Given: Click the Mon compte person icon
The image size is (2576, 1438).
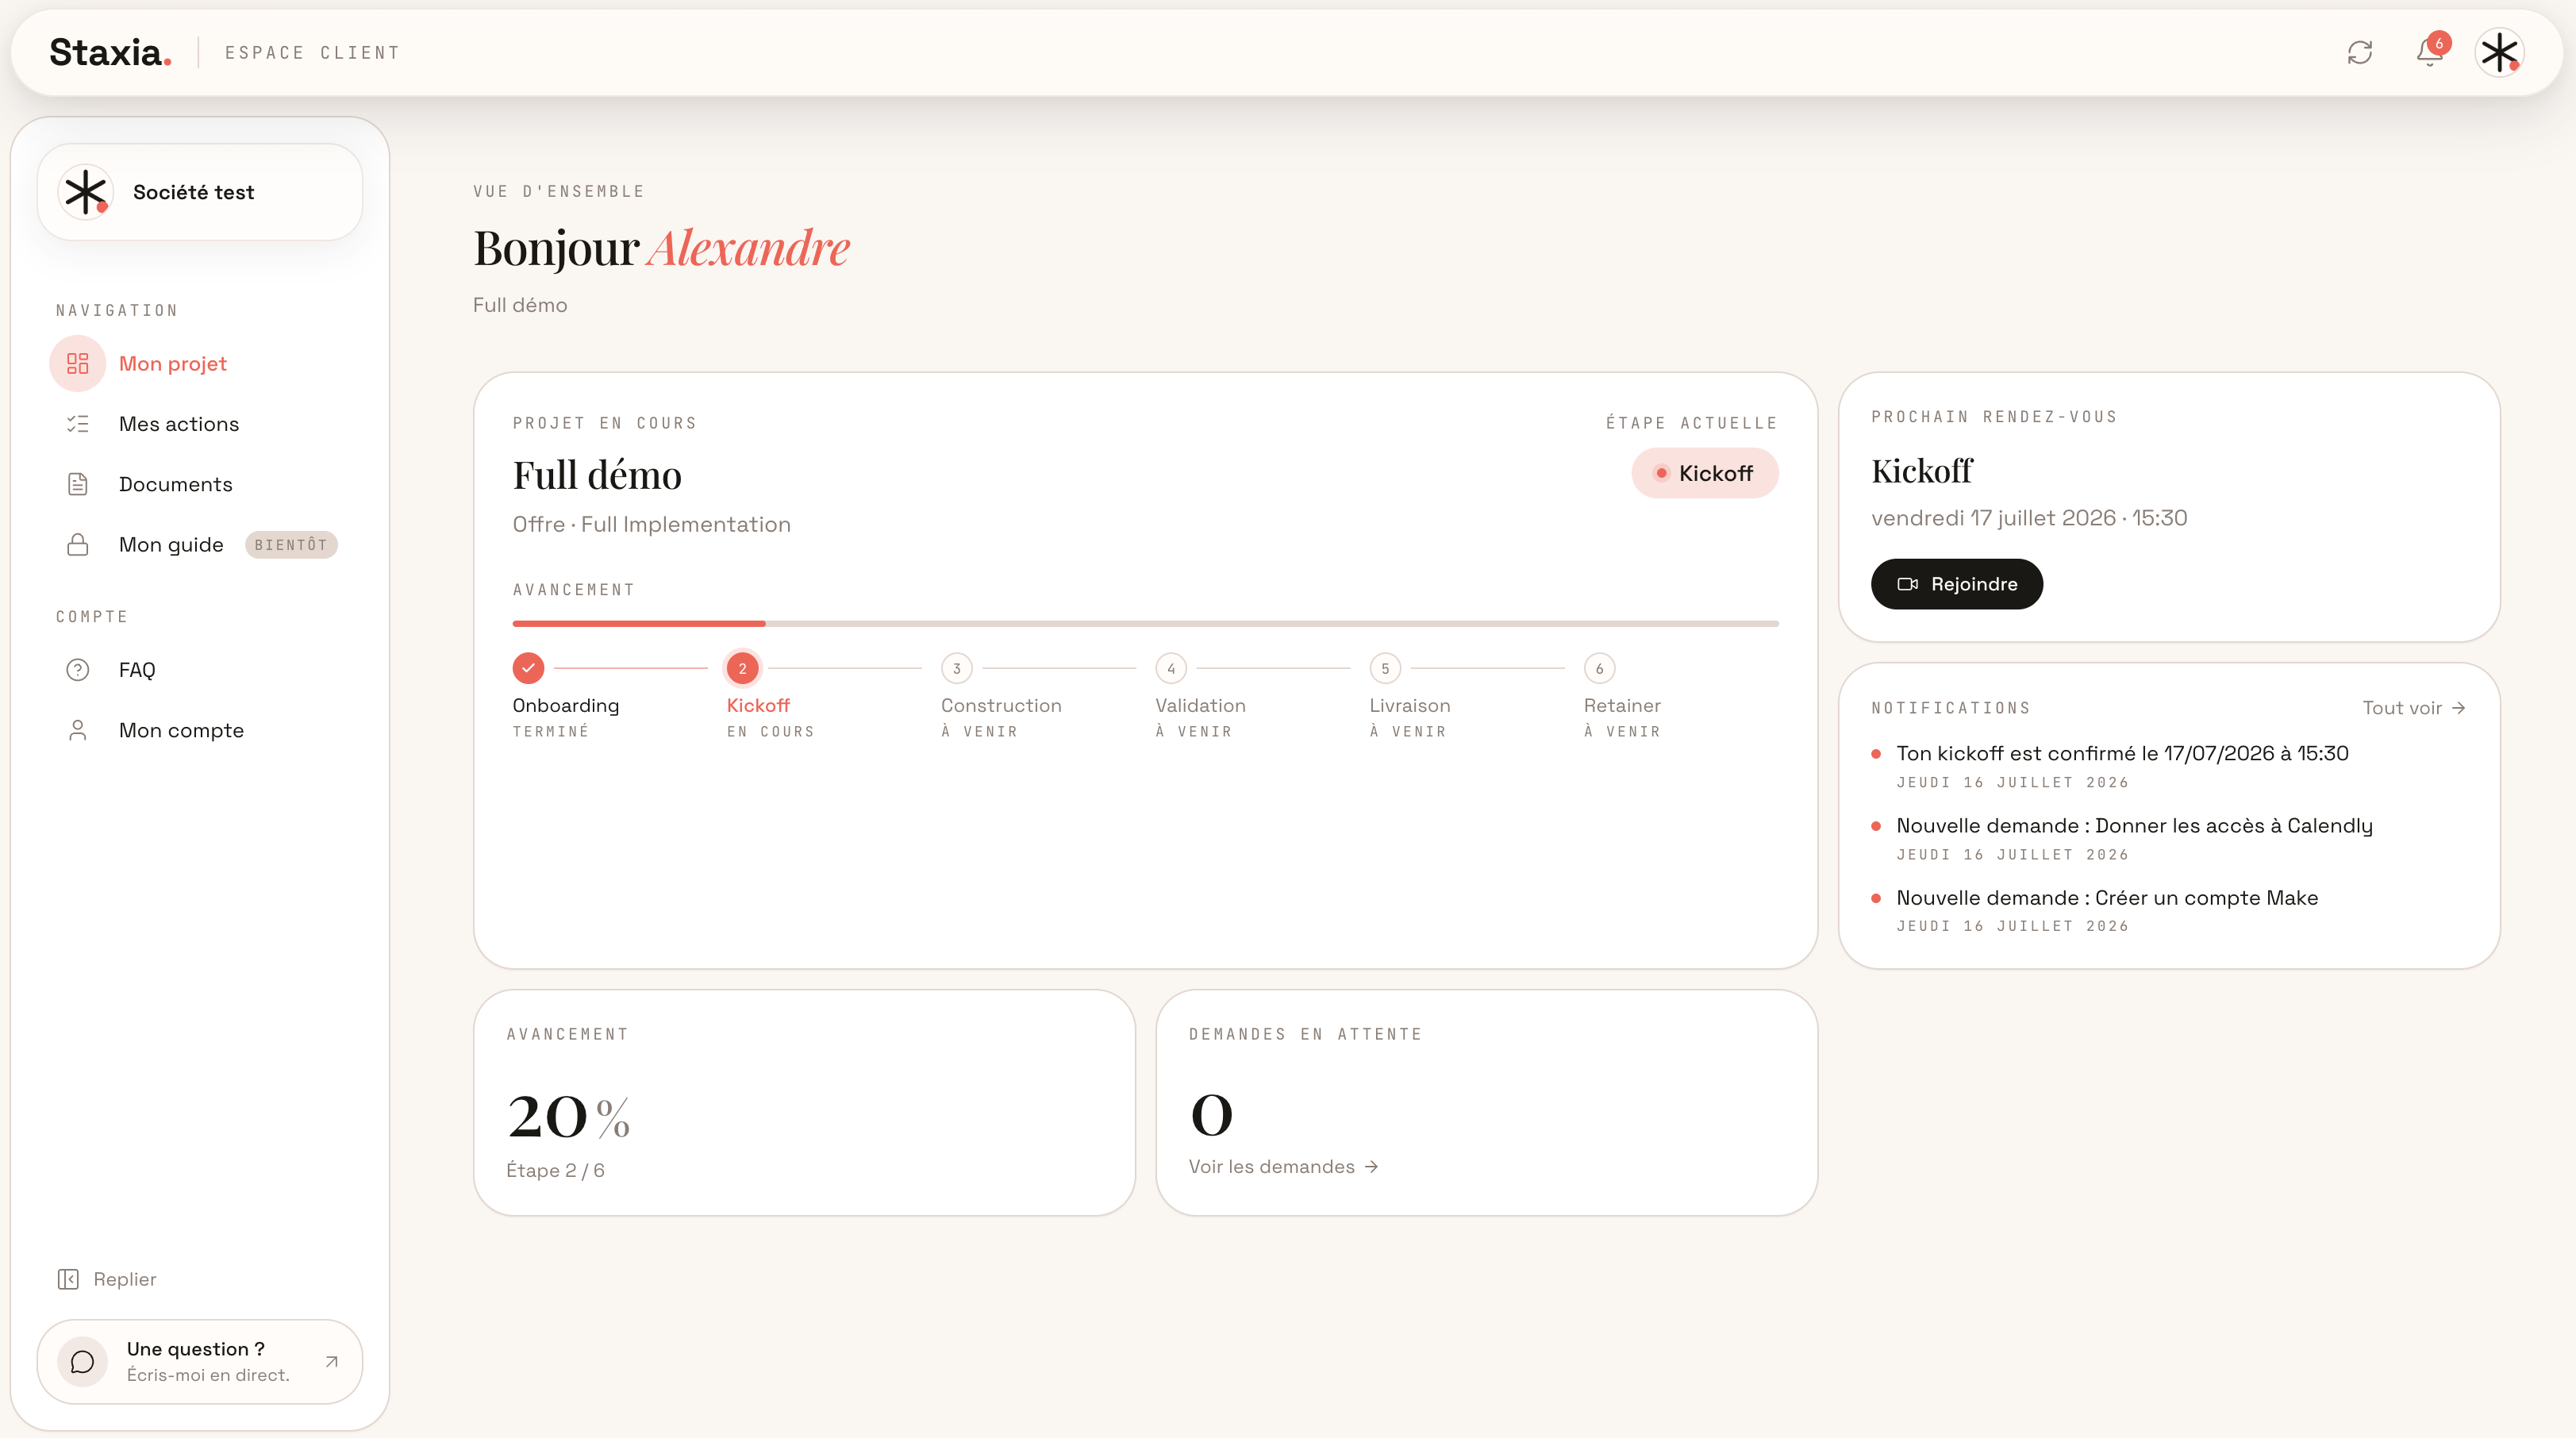Looking at the screenshot, I should 78,730.
